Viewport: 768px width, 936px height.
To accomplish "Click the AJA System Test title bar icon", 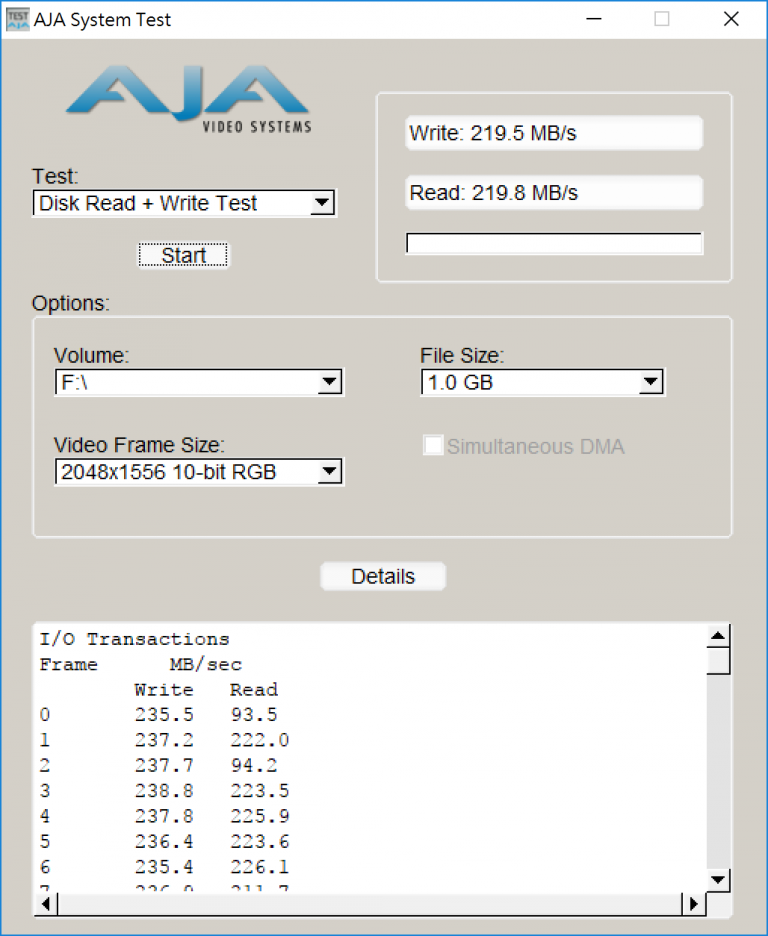I will 17,19.
